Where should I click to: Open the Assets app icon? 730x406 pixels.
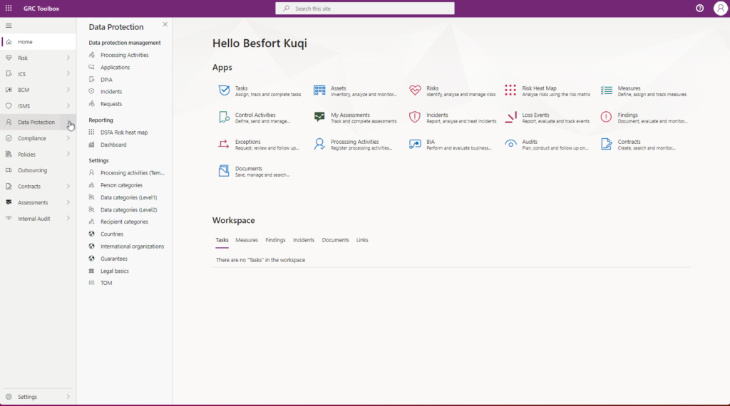tap(319, 90)
